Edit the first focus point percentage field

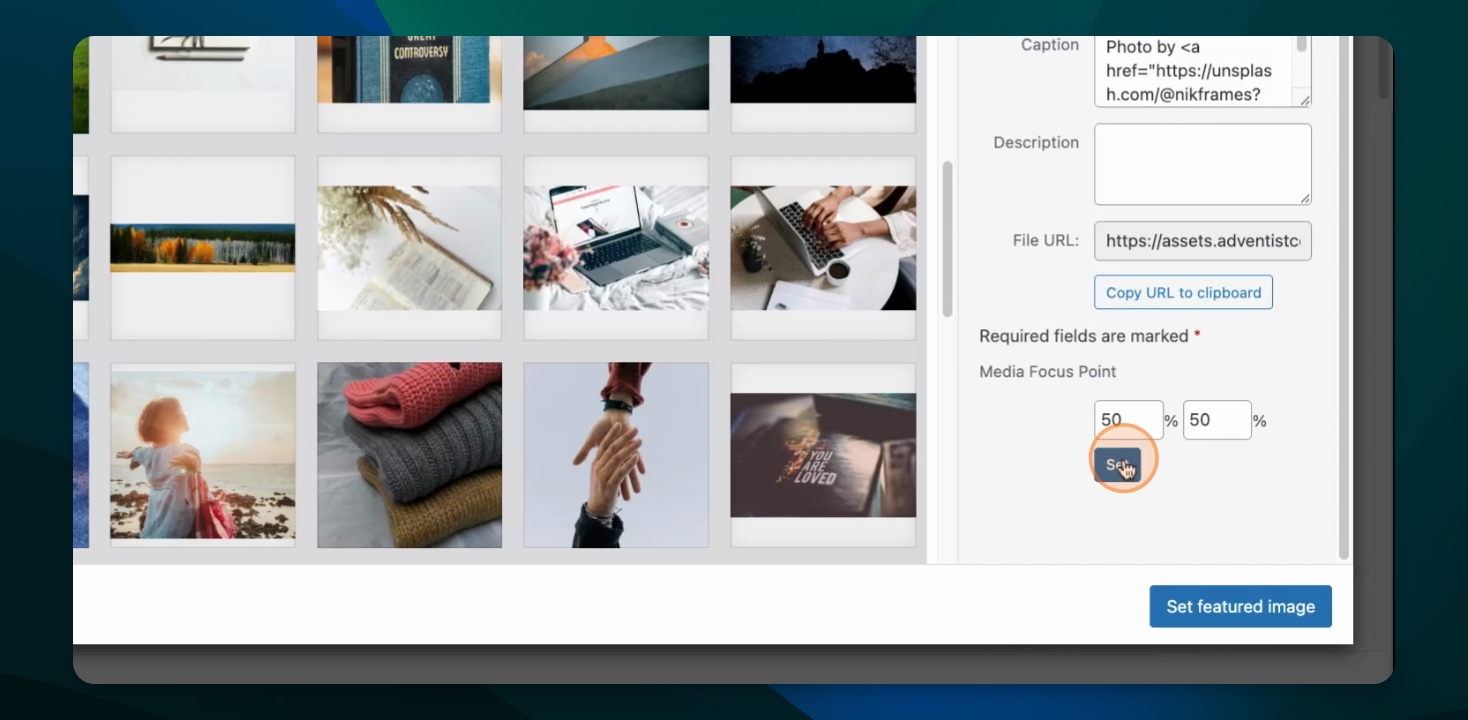[1128, 420]
